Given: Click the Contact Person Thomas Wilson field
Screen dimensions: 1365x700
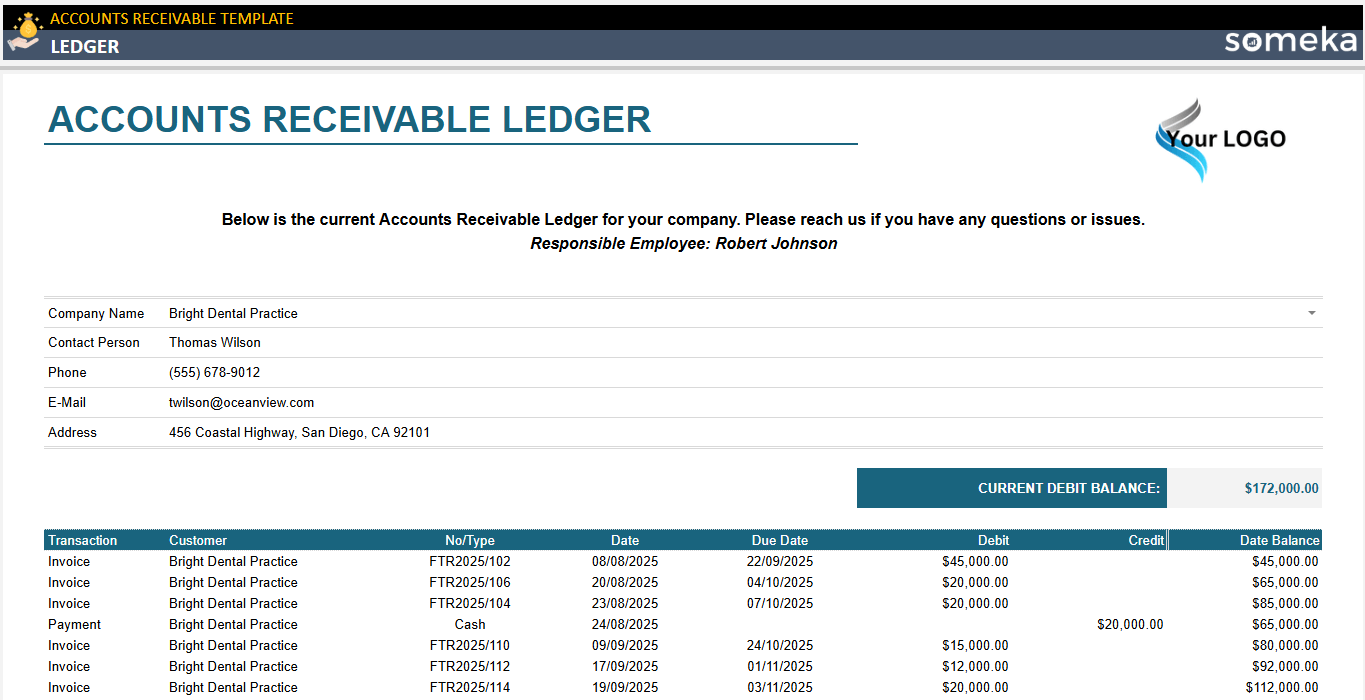Looking at the screenshot, I should pyautogui.click(x=214, y=342).
